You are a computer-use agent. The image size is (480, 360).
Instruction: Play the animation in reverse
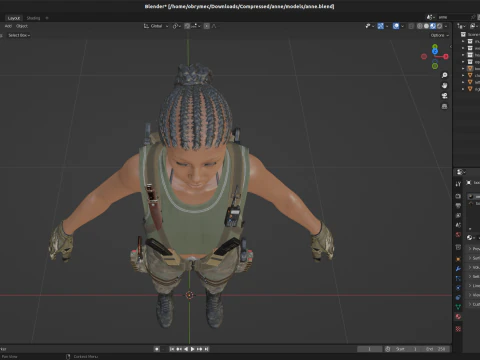[186, 349]
